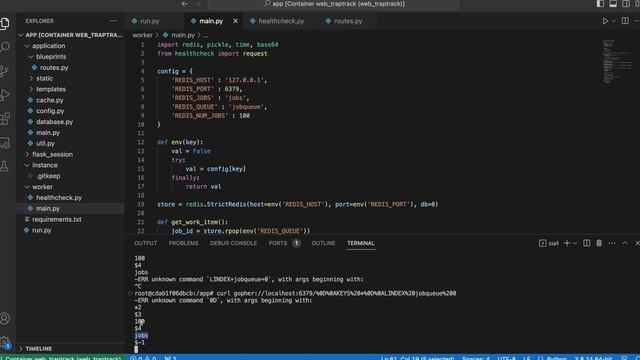
Task: Open launch profile dropdown beside plus
Action: (575, 243)
